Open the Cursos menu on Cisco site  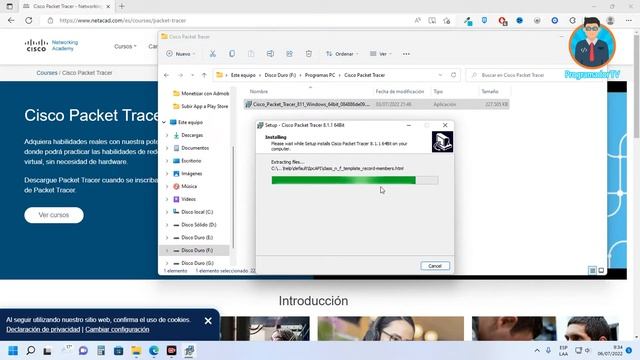click(x=125, y=46)
